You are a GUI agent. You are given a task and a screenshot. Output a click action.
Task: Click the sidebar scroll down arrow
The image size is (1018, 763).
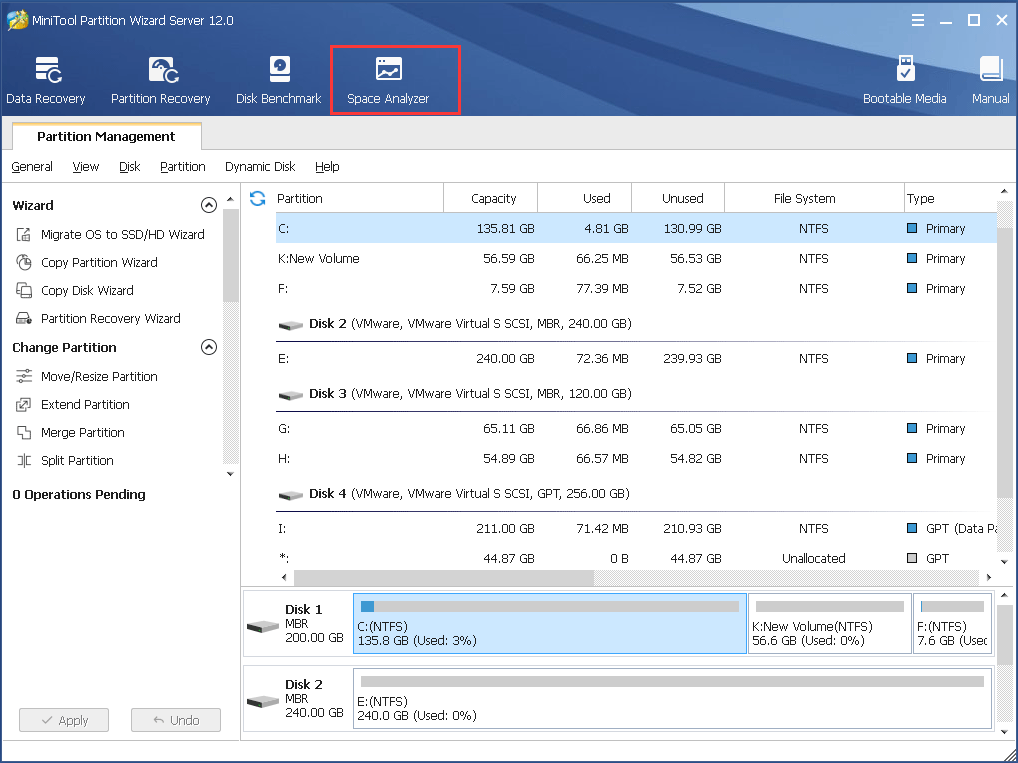(230, 474)
